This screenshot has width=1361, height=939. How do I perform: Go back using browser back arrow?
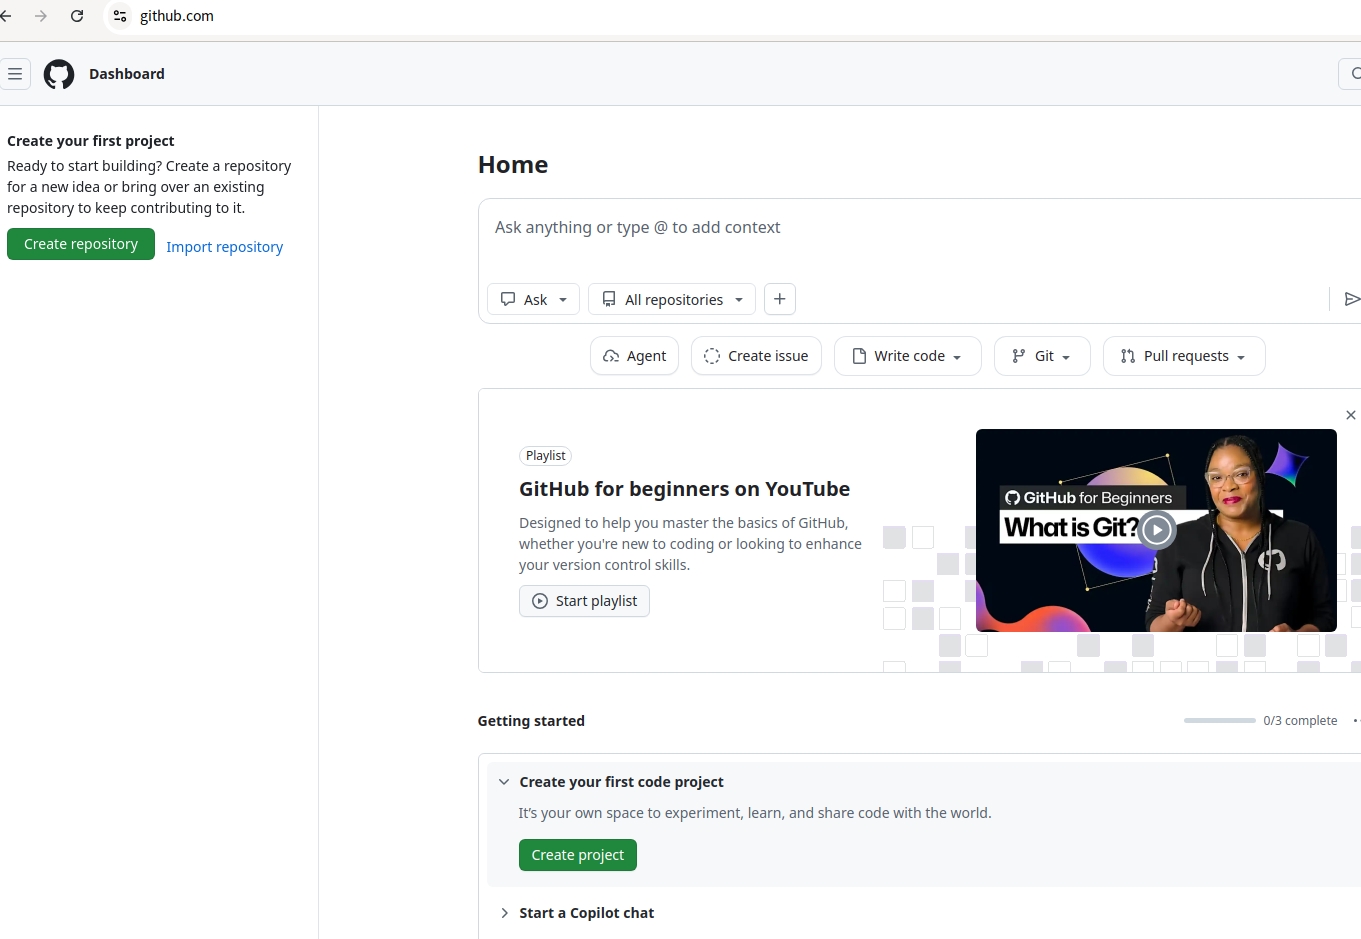point(6,16)
